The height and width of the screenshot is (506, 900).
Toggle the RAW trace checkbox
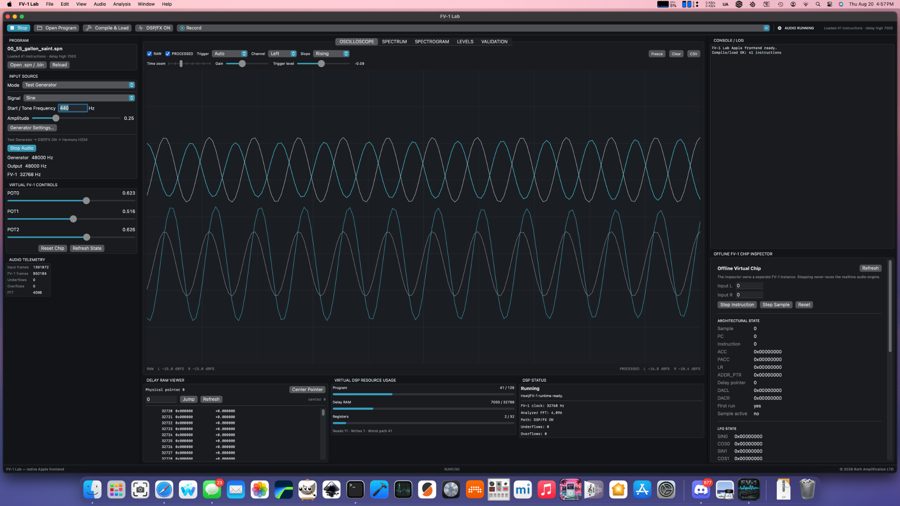(x=149, y=53)
